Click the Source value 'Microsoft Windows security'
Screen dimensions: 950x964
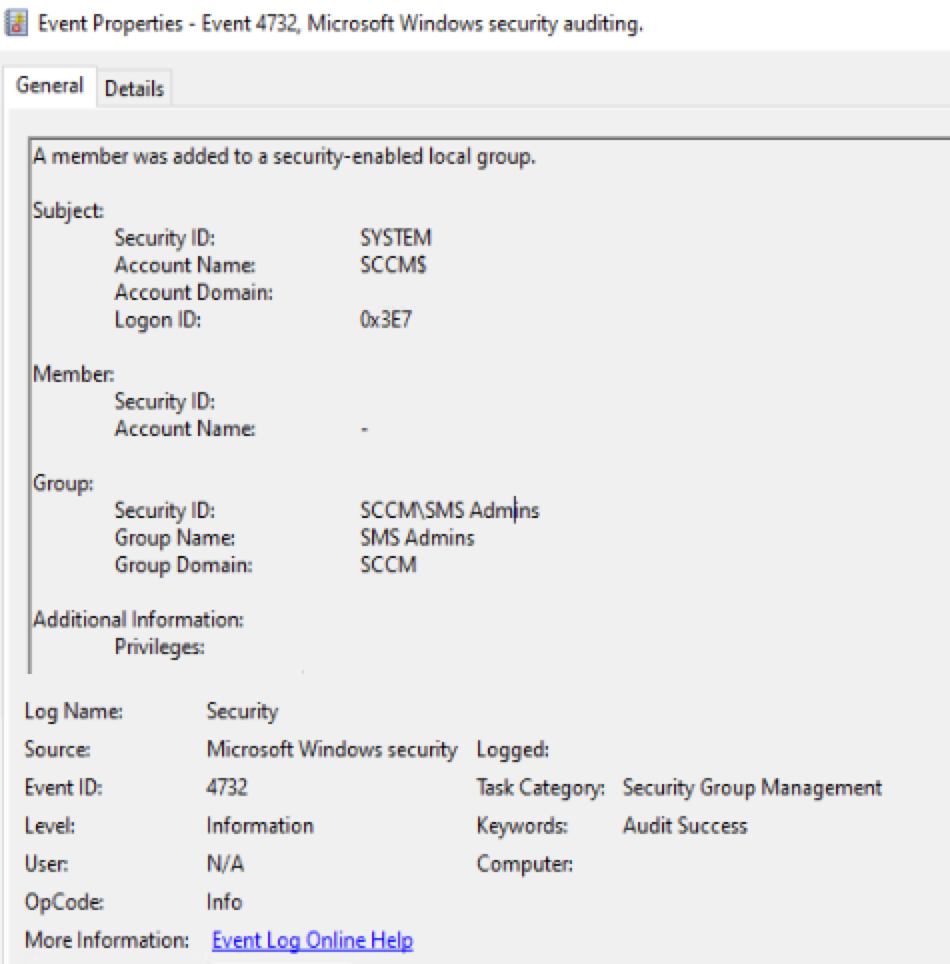click(x=332, y=749)
